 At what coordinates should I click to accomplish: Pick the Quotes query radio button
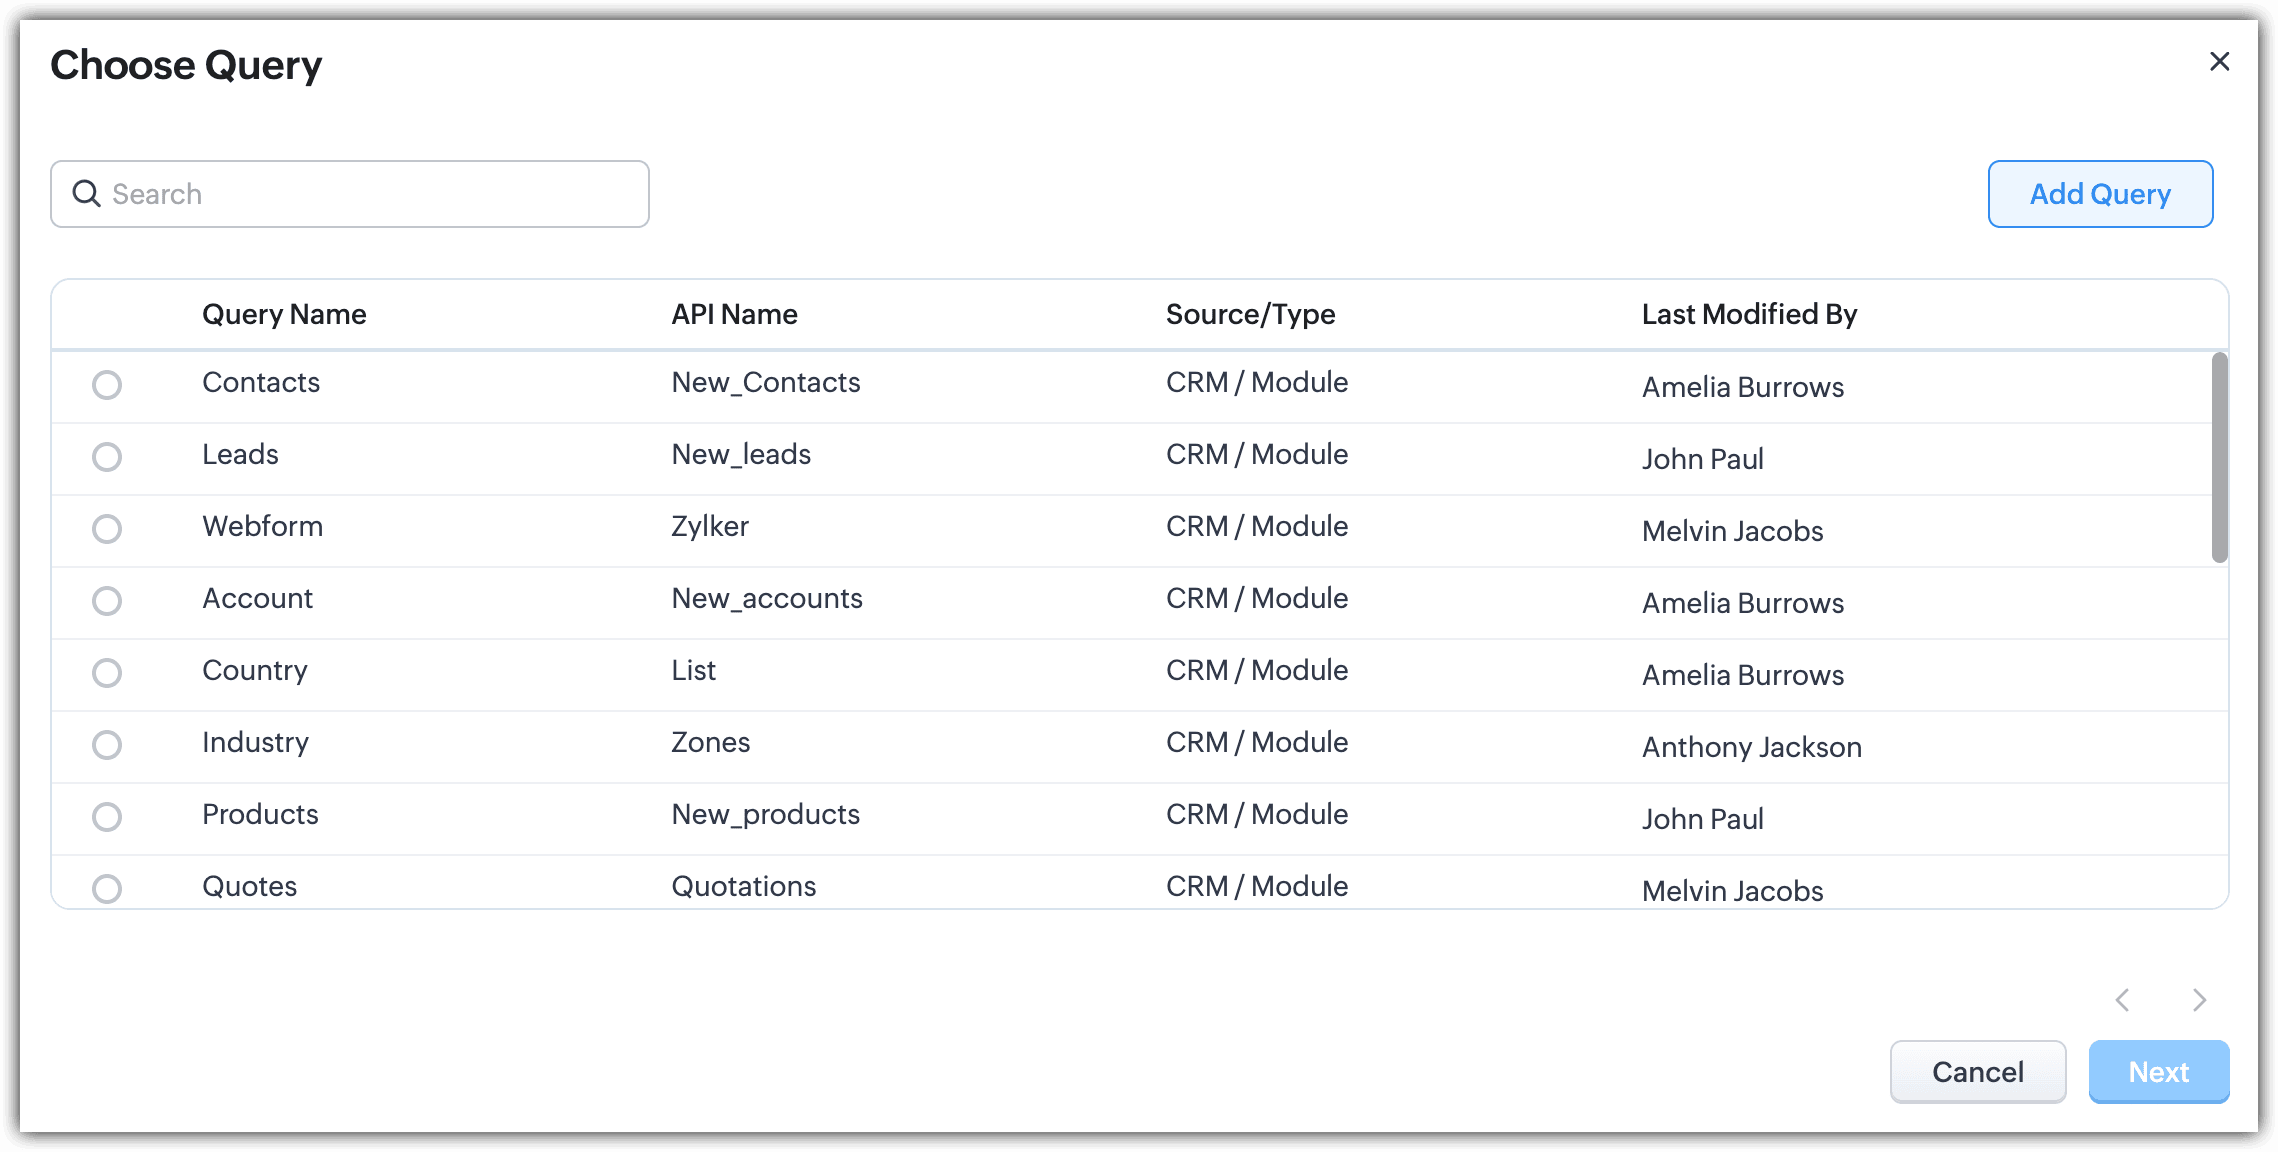(107, 888)
